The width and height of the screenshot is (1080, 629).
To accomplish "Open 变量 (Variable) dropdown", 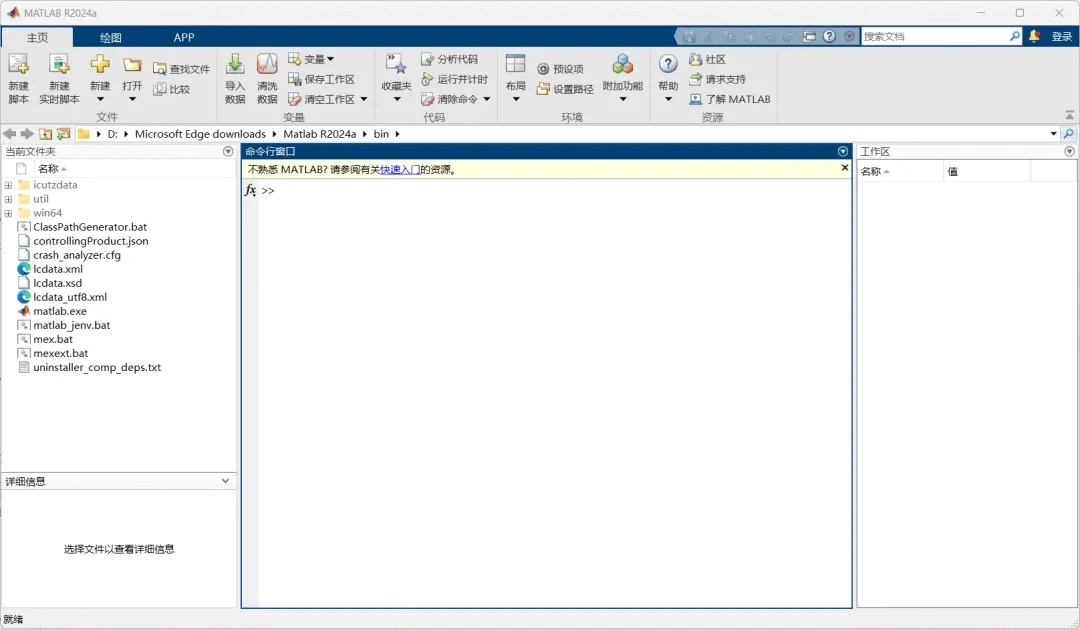I will coord(311,59).
